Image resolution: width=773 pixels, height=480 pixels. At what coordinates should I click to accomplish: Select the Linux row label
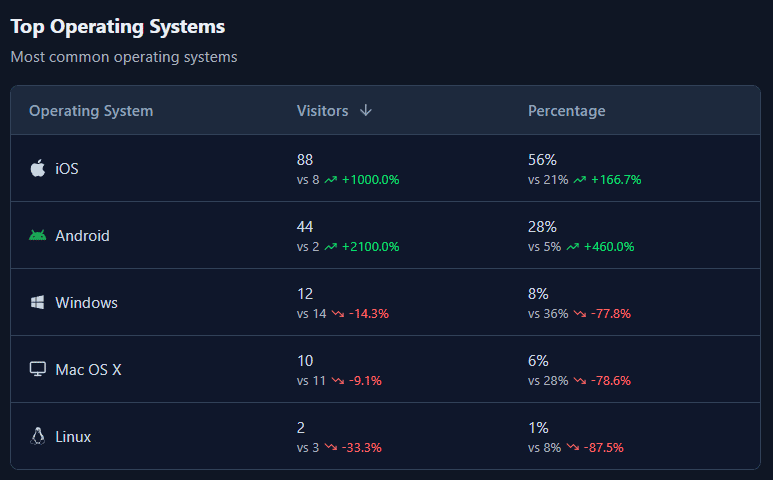point(73,437)
